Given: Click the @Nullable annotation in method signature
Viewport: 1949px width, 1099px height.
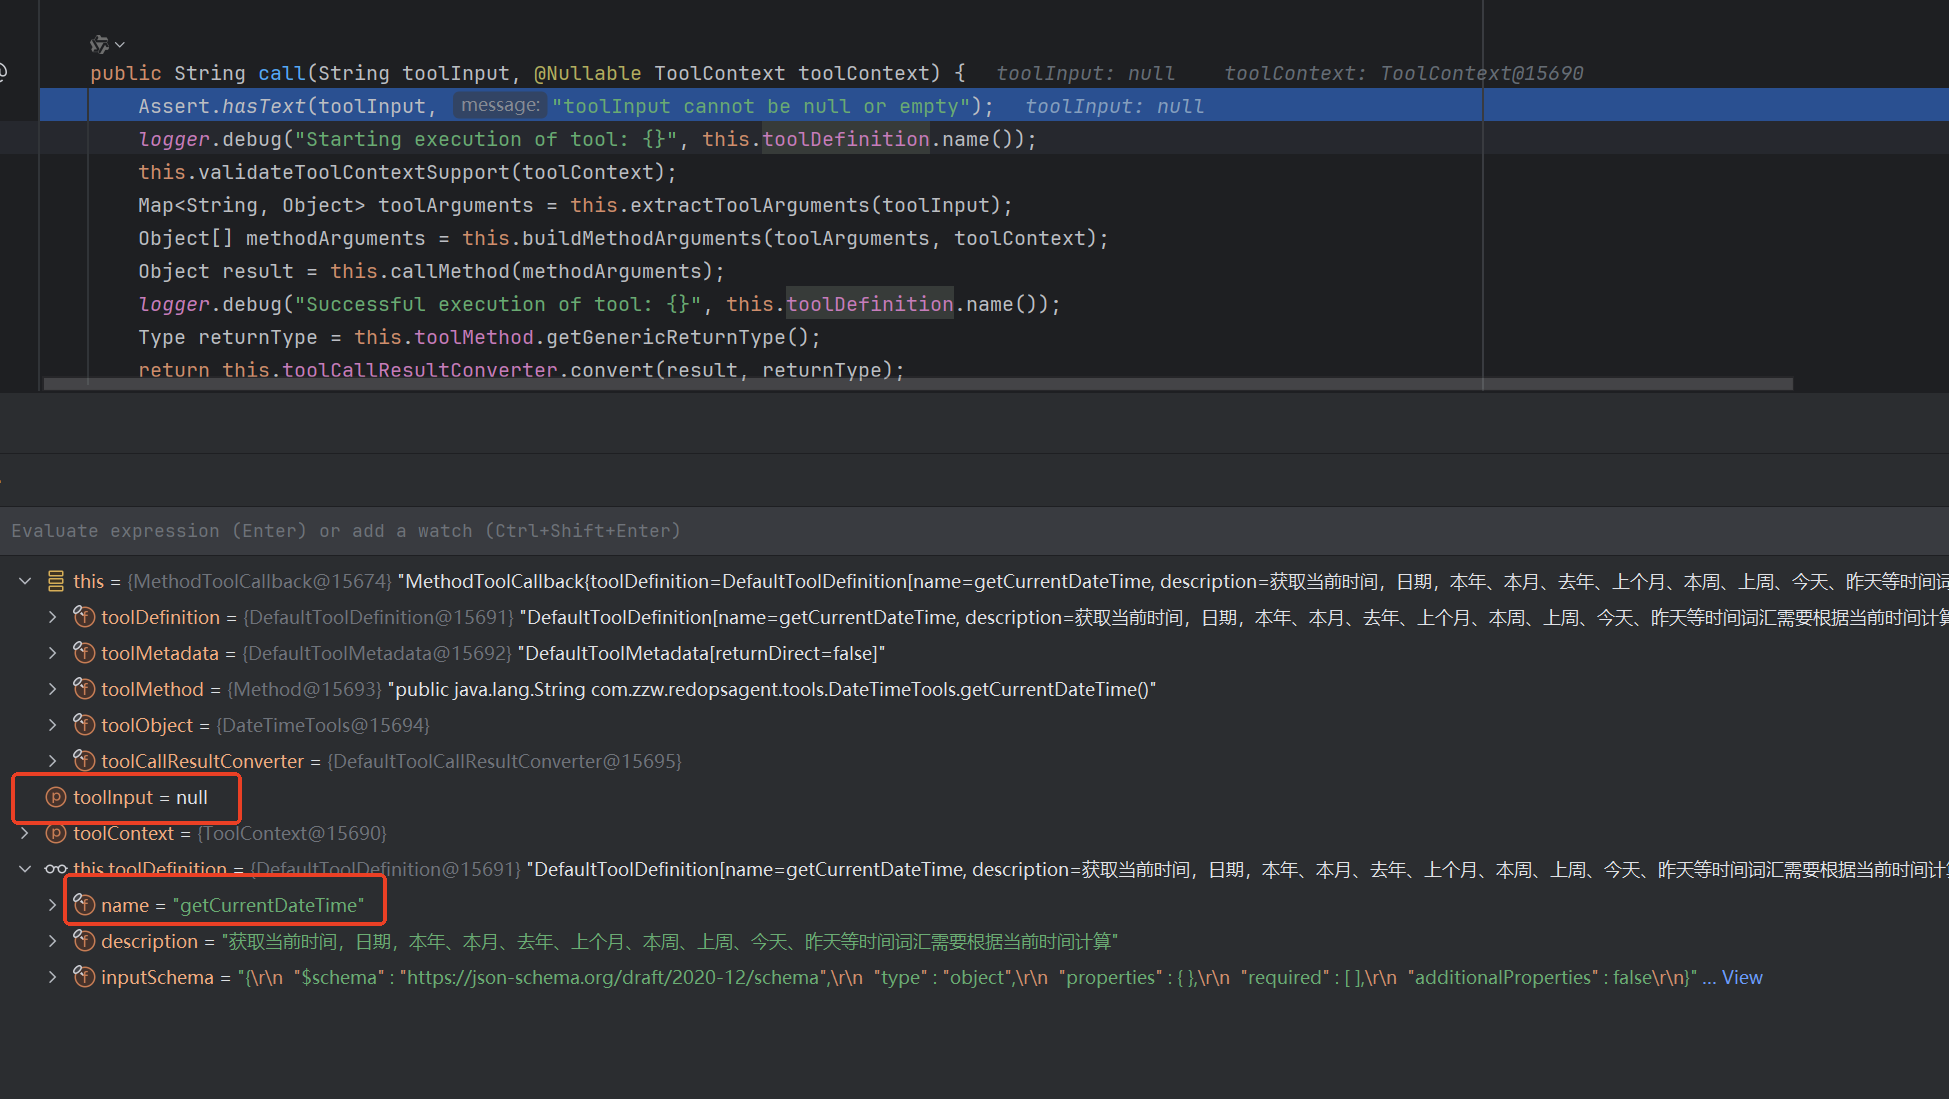Looking at the screenshot, I should click(x=588, y=73).
